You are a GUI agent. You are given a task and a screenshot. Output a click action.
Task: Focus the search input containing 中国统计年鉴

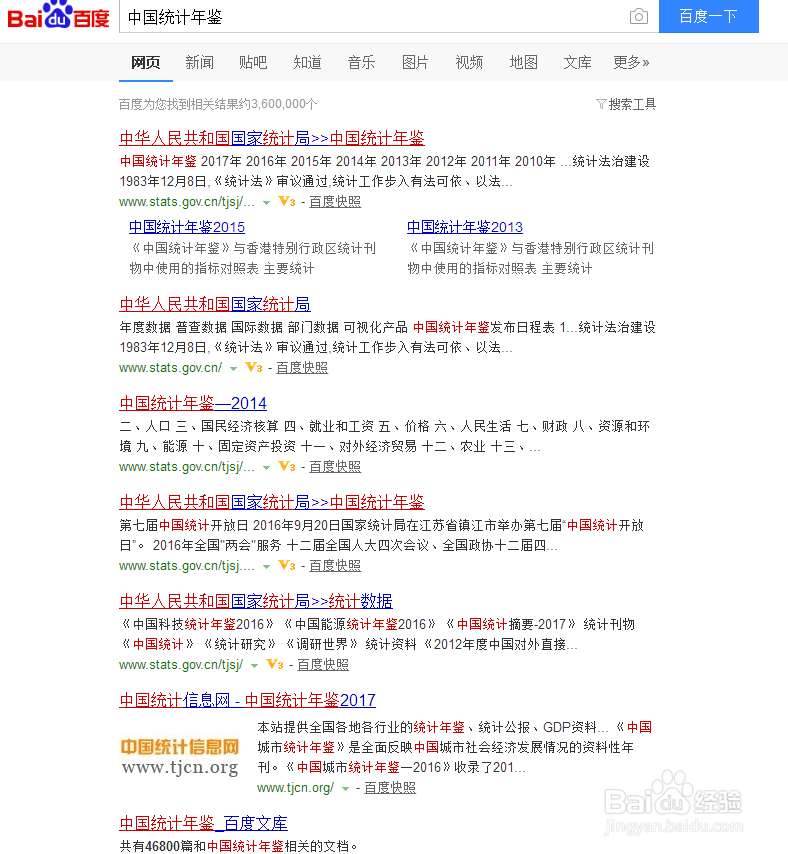tap(374, 17)
